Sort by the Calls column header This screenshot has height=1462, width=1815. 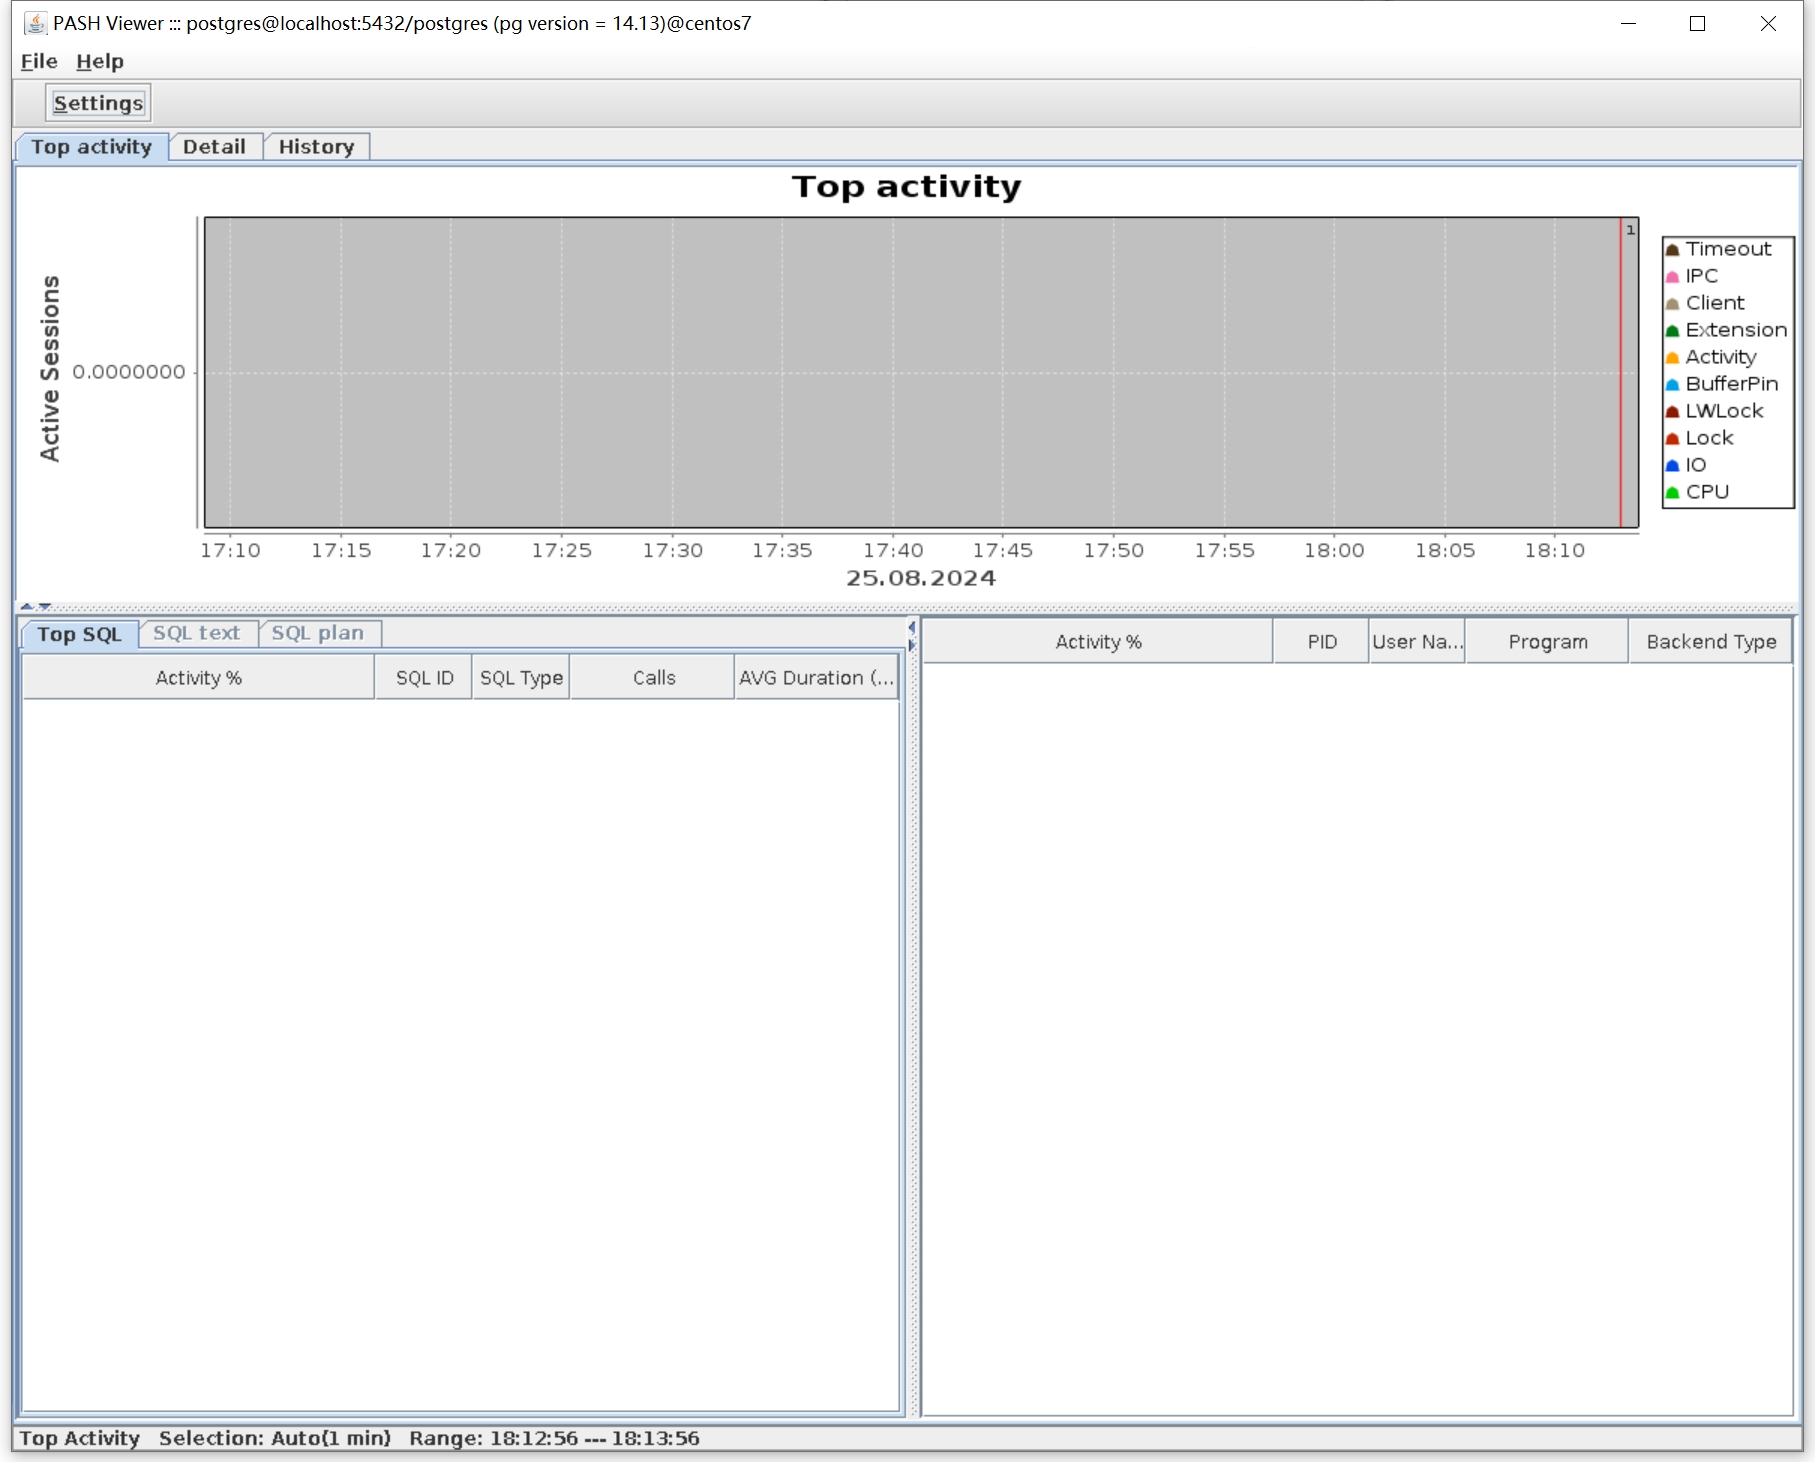653,678
